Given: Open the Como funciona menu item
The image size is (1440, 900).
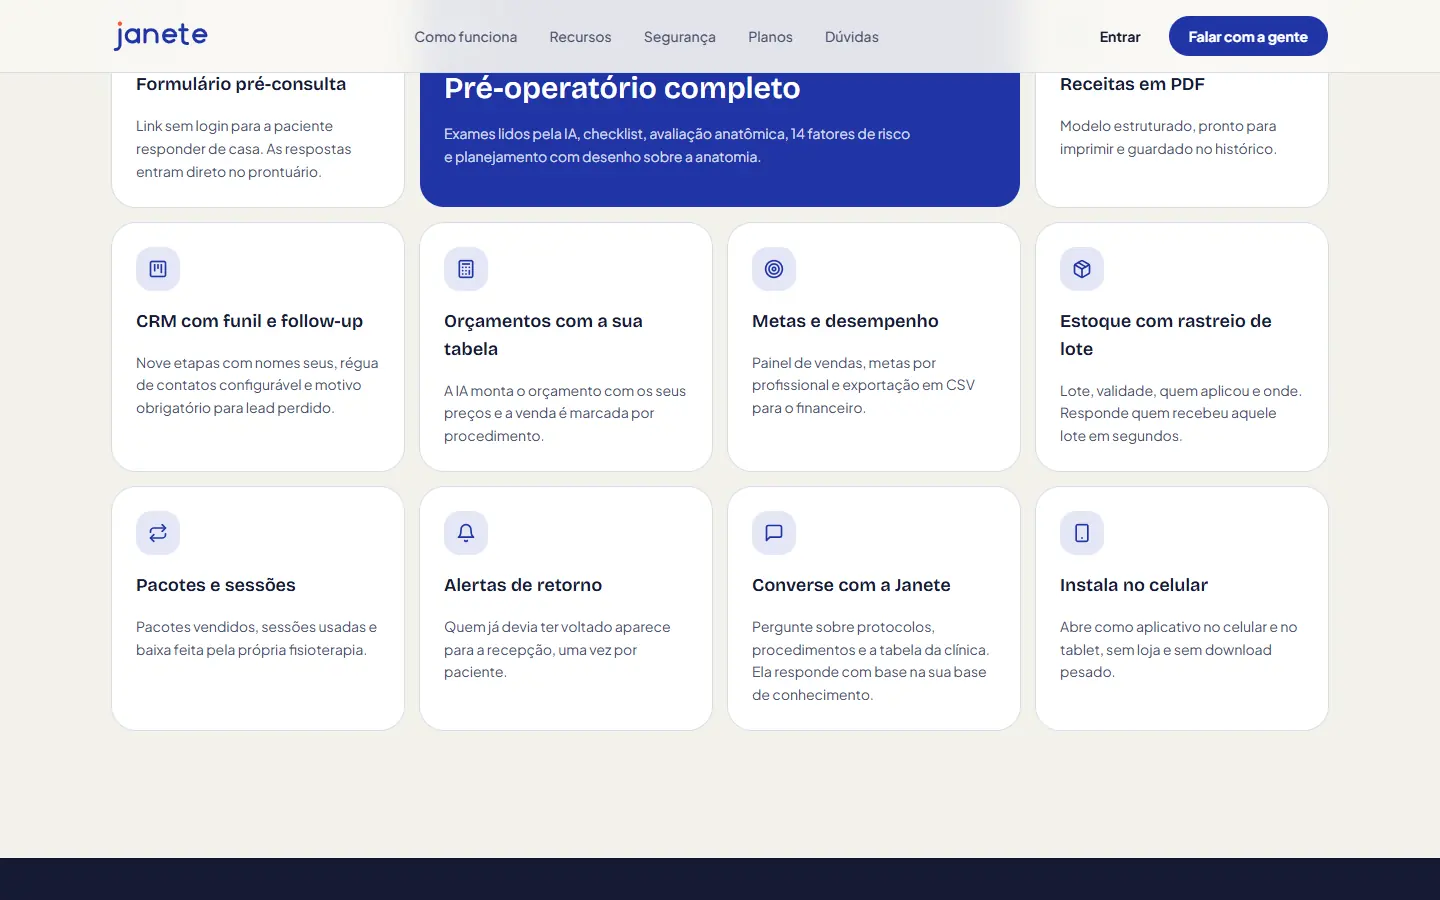Looking at the screenshot, I should point(466,37).
